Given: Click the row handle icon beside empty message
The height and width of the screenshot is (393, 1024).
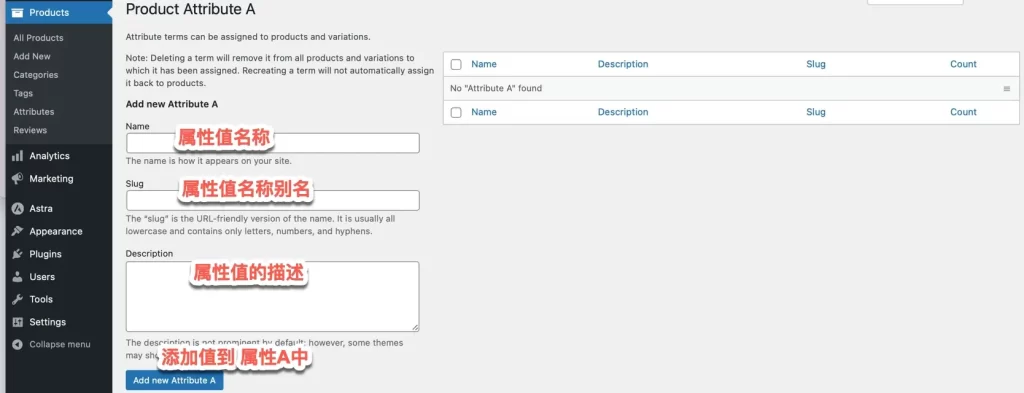Looking at the screenshot, I should 1006,88.
